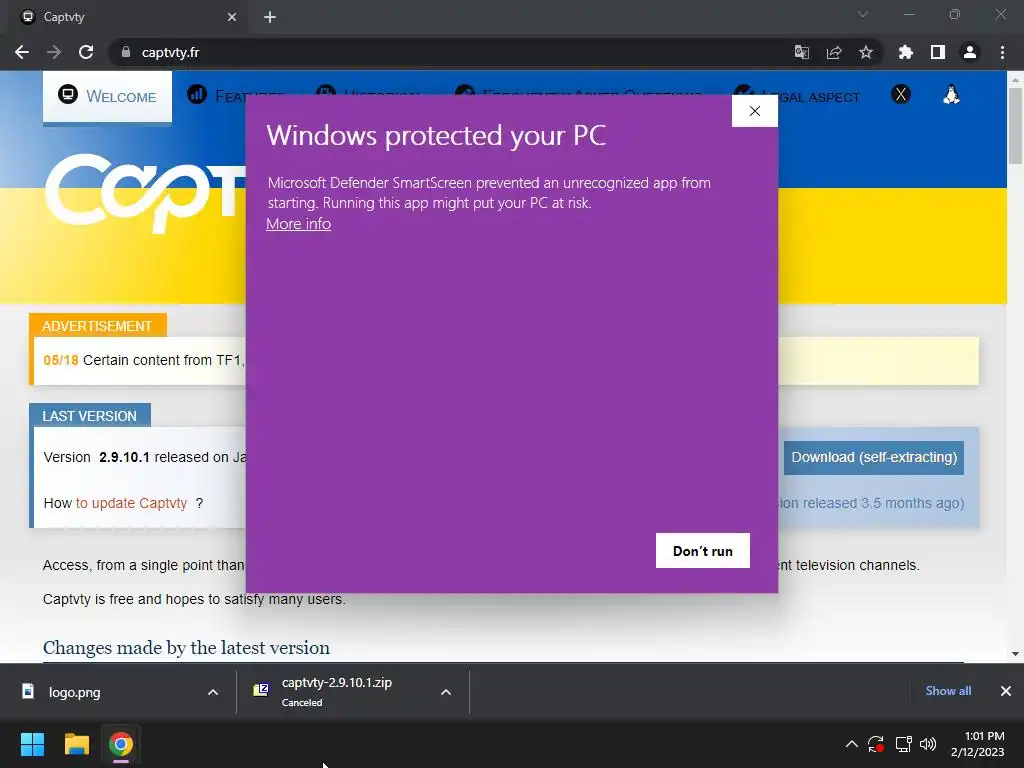Click the More info link

298,224
